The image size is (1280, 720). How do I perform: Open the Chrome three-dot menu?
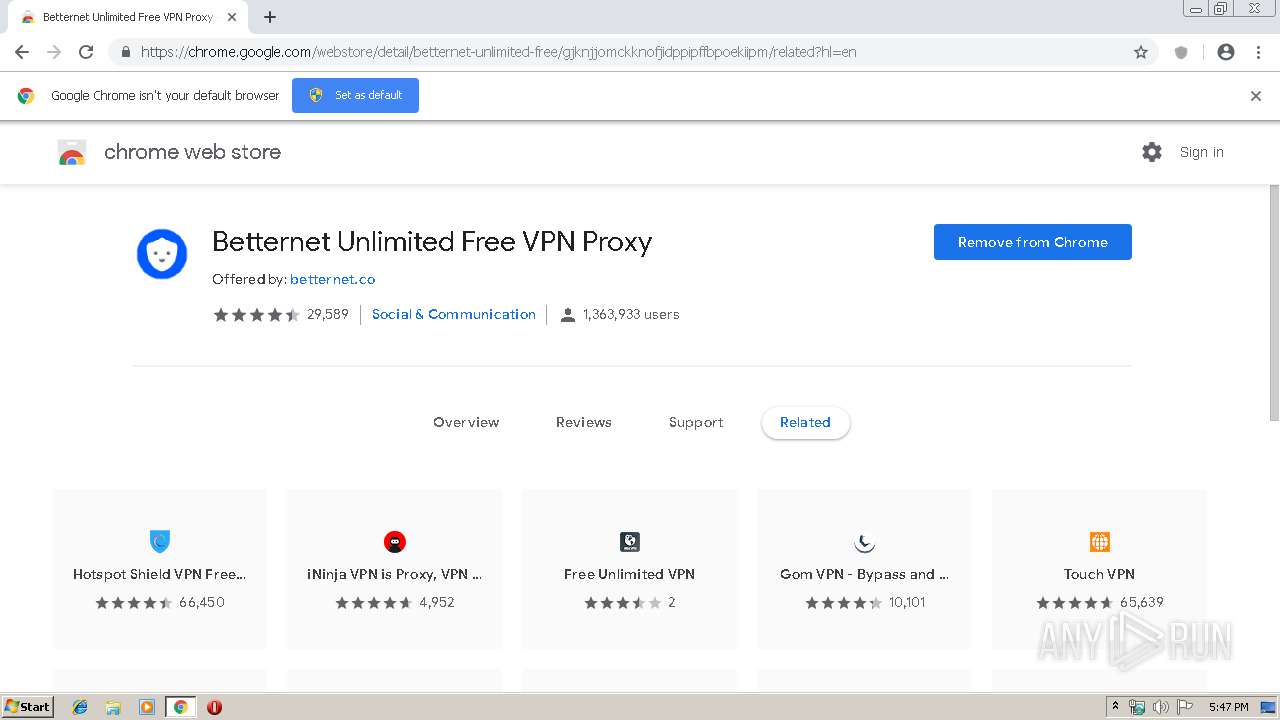click(x=1258, y=52)
